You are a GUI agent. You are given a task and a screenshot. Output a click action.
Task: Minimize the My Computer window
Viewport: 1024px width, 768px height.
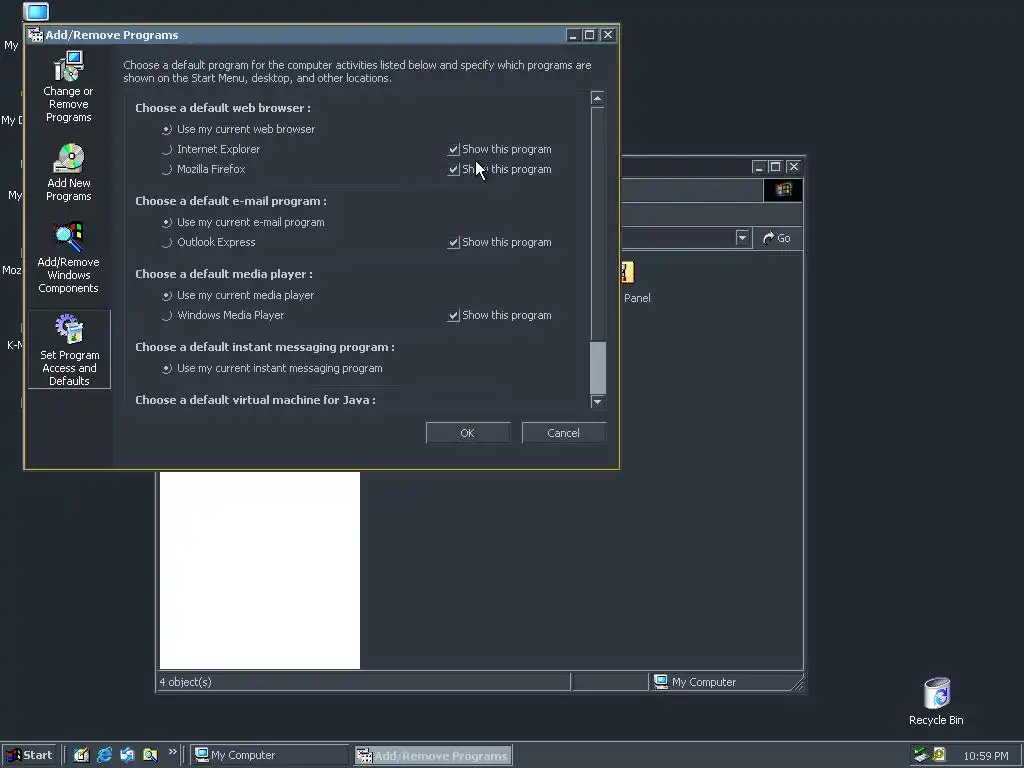click(758, 167)
